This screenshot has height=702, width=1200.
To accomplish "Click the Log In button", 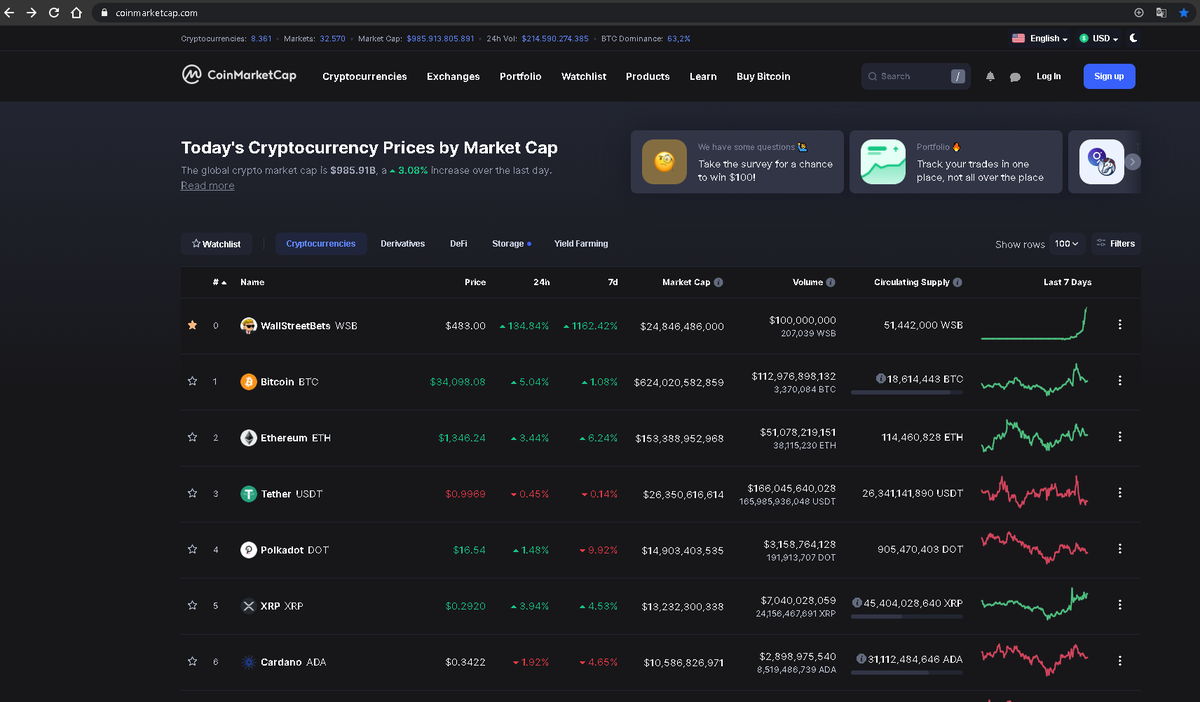I will pyautogui.click(x=1048, y=76).
